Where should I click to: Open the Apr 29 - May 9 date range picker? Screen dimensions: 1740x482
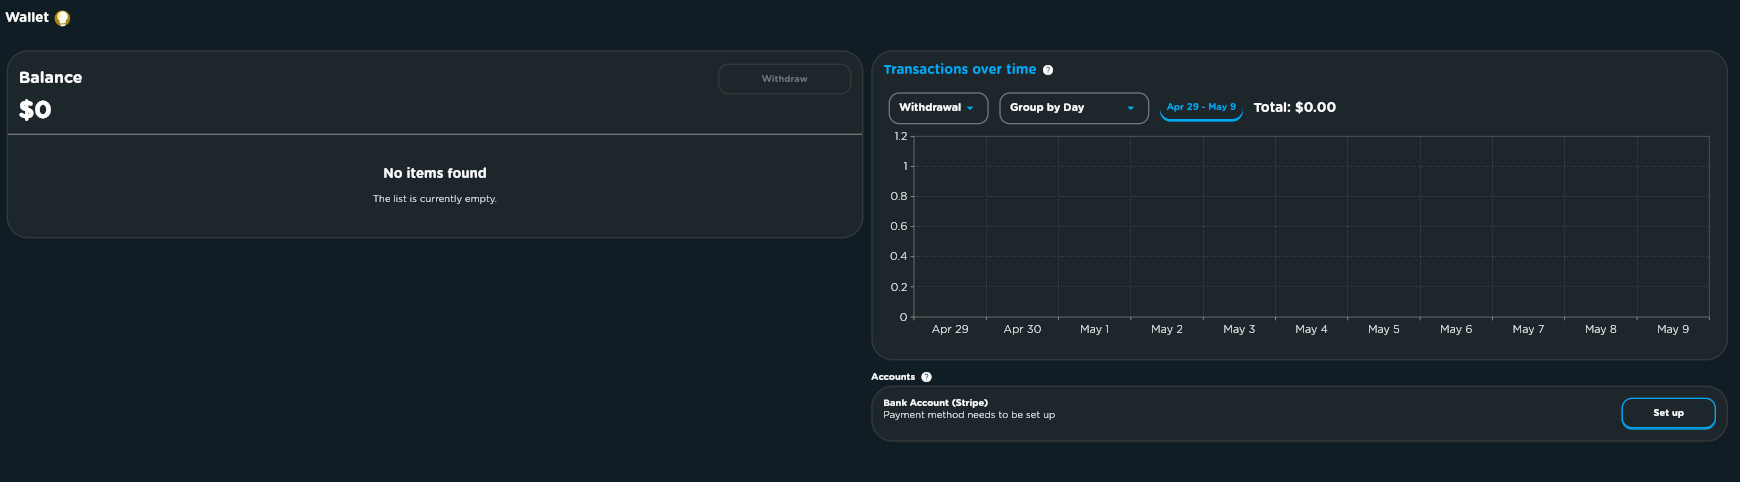coord(1201,107)
